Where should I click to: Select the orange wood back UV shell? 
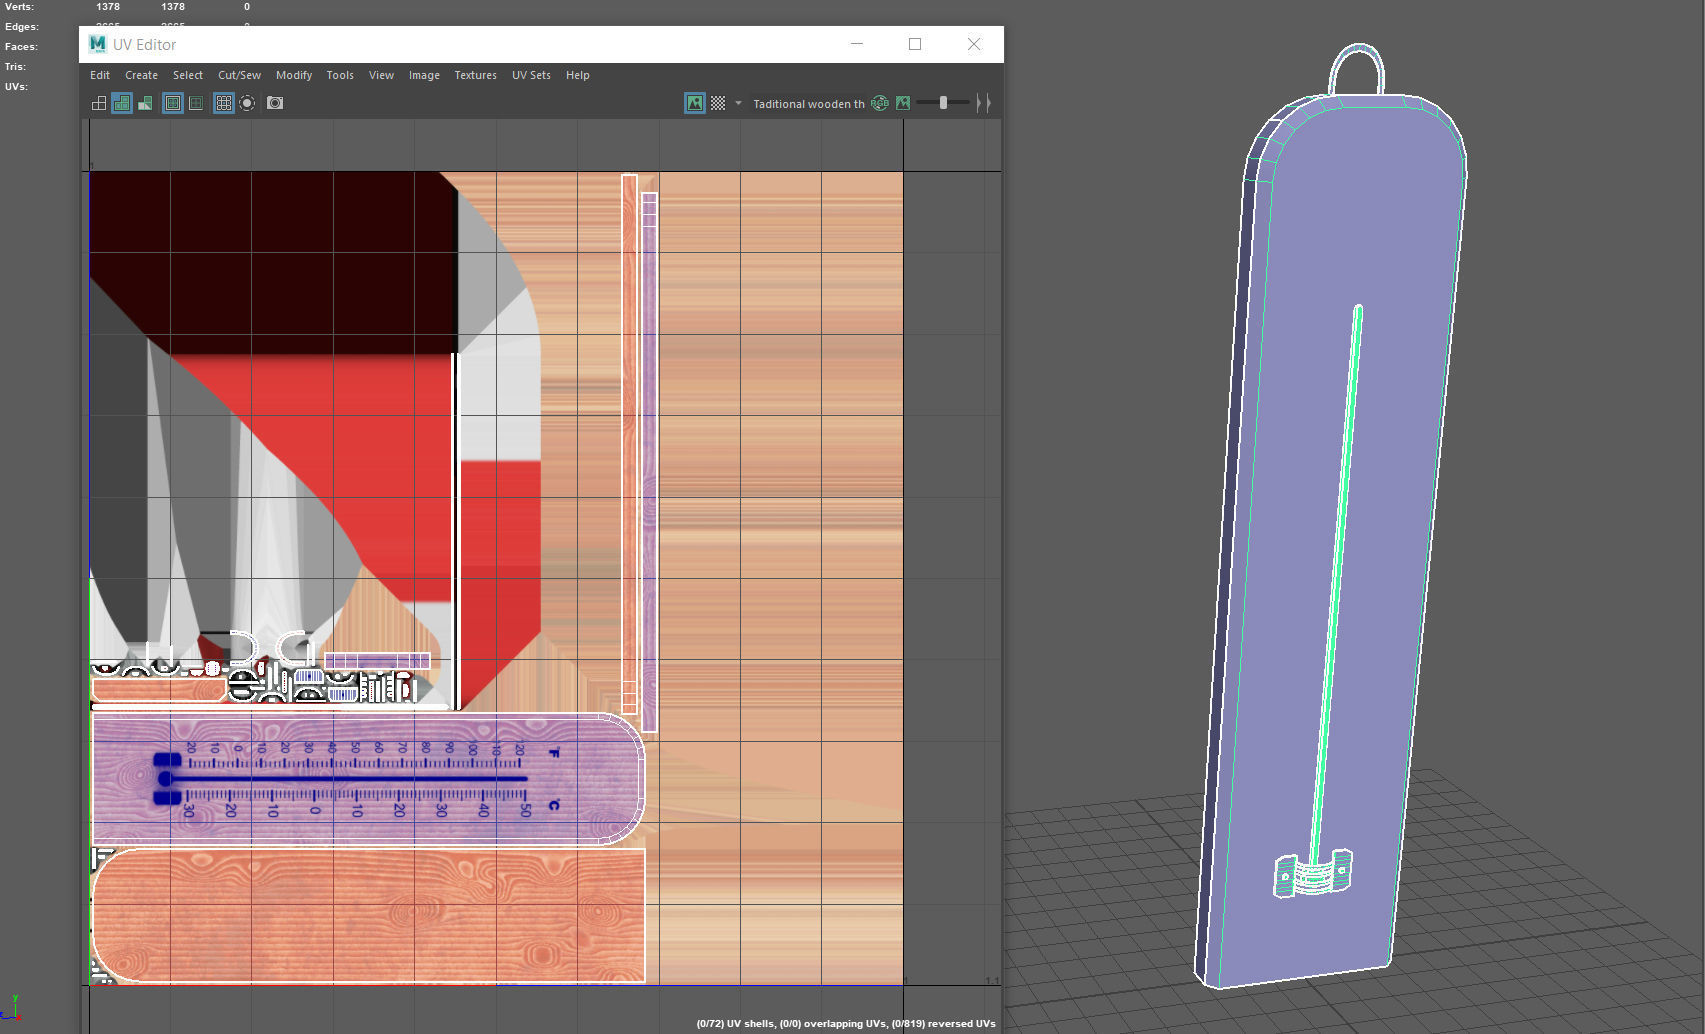tap(368, 915)
